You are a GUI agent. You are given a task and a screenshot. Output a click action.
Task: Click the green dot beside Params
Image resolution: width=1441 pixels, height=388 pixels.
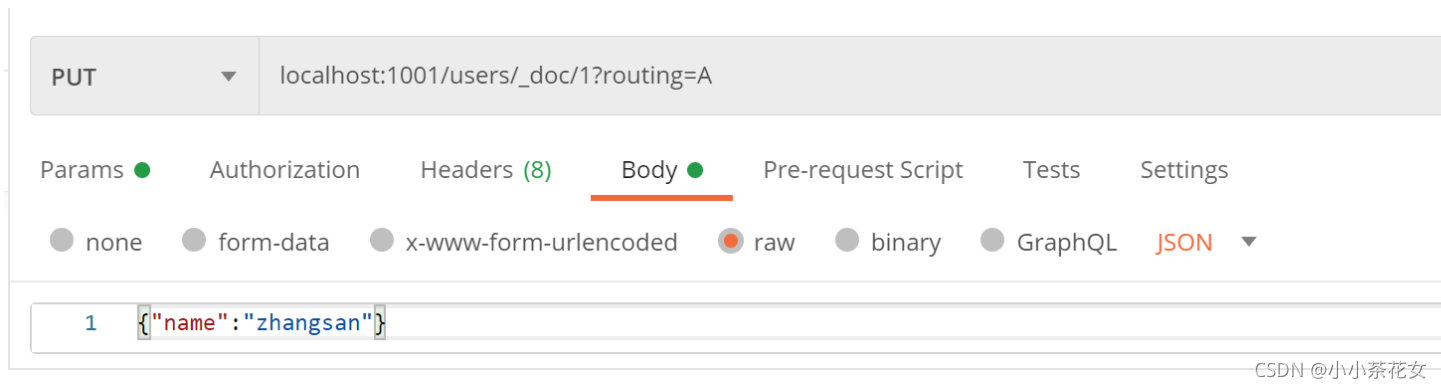pos(142,170)
